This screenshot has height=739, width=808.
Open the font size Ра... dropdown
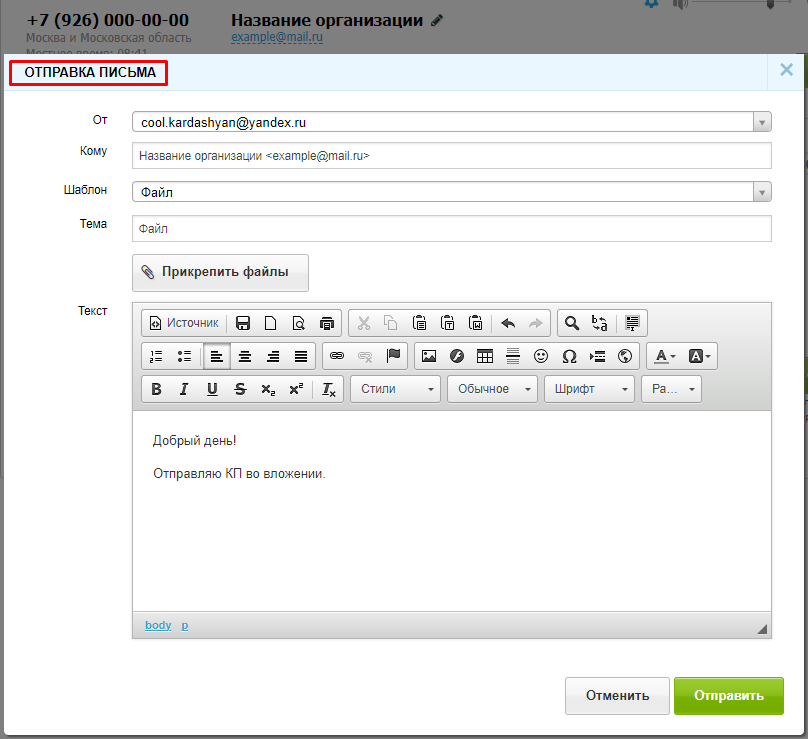pyautogui.click(x=671, y=389)
